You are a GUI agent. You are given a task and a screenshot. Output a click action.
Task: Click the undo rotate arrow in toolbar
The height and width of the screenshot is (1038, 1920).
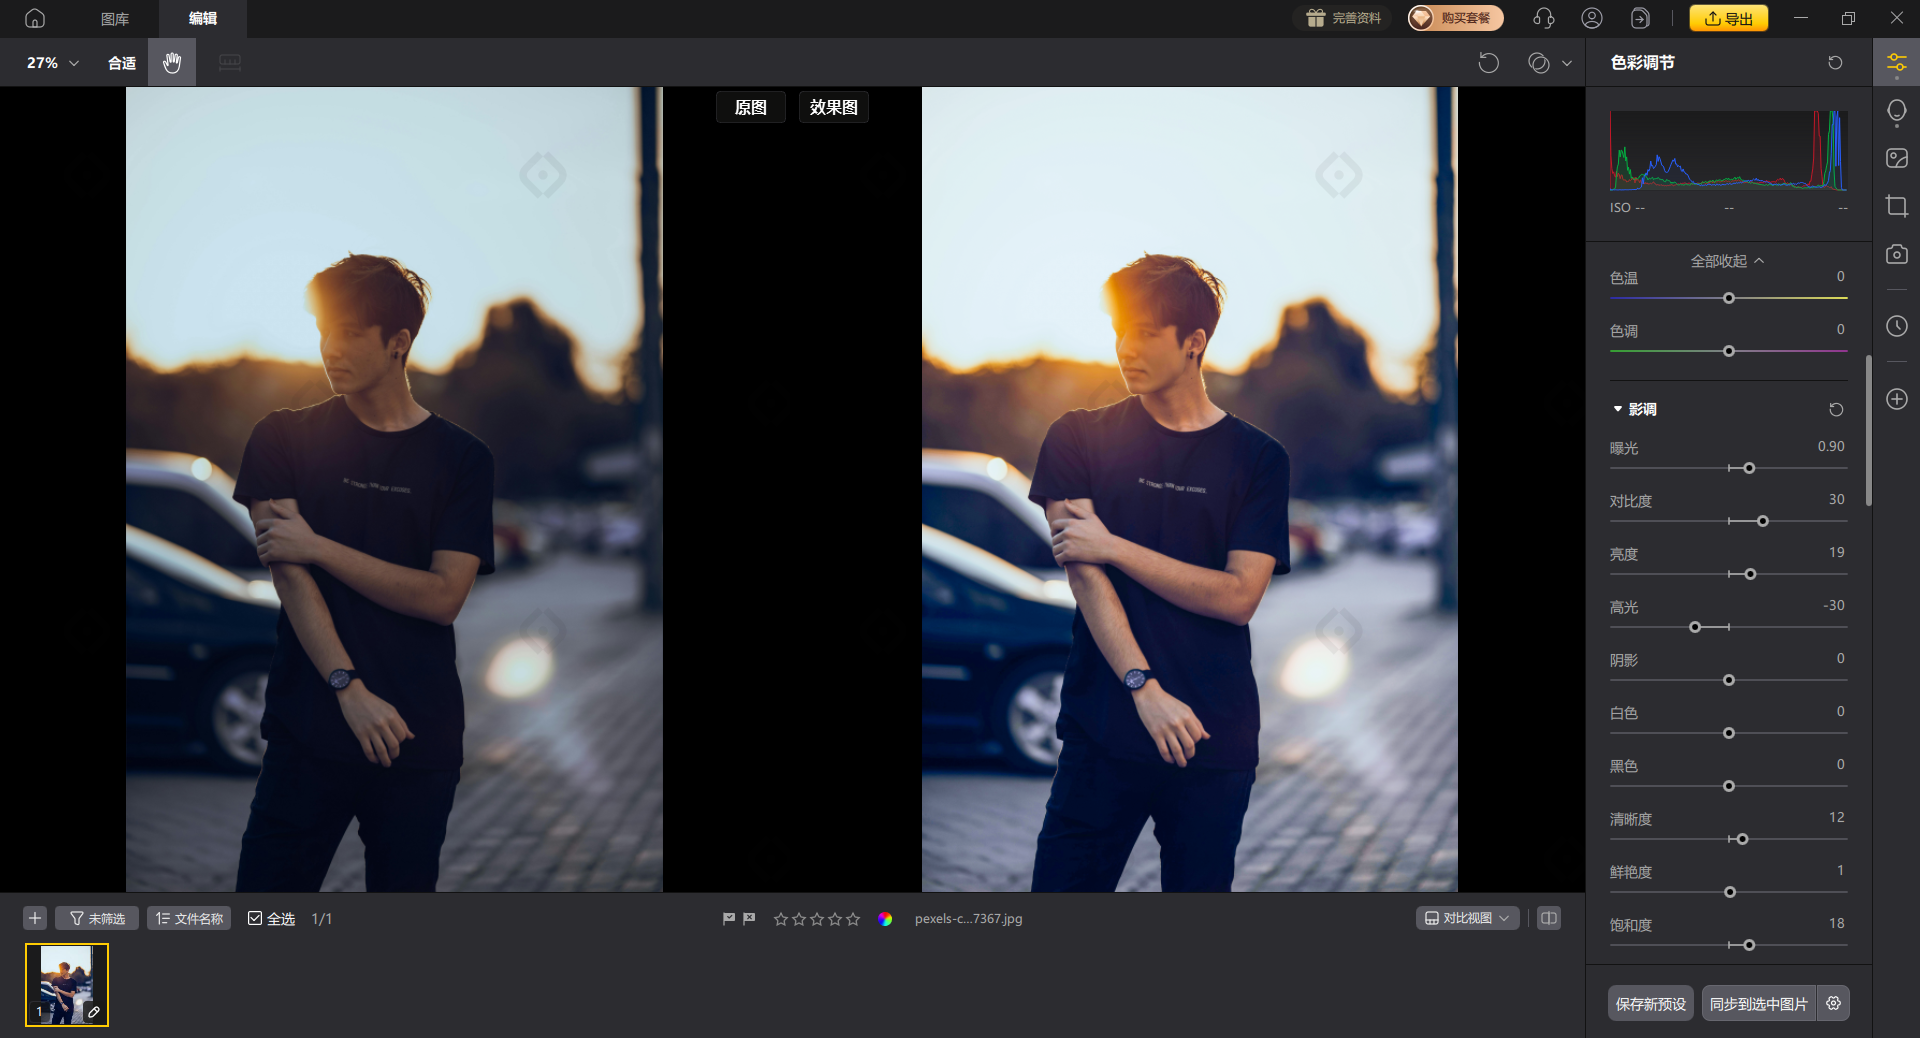(x=1488, y=63)
